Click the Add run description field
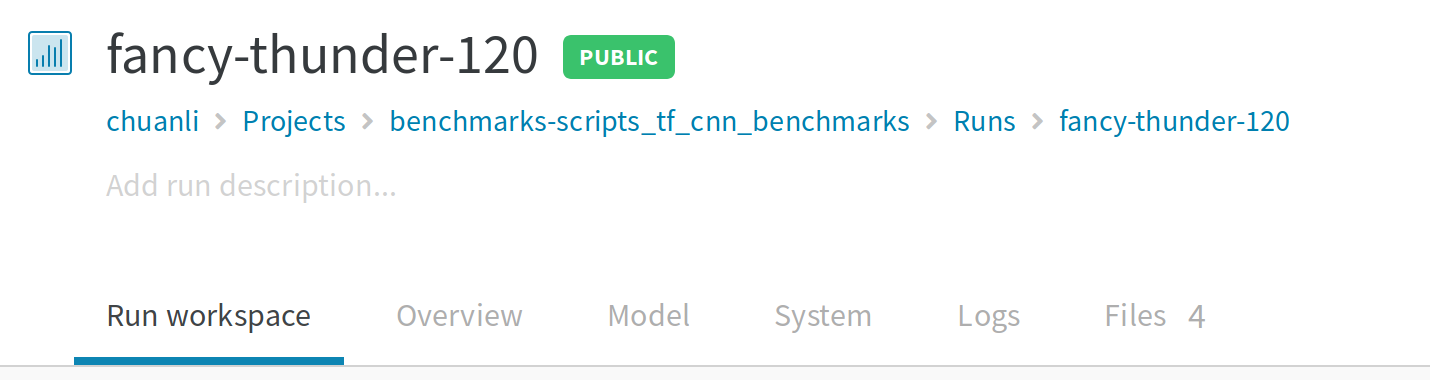1430x380 pixels. point(251,186)
